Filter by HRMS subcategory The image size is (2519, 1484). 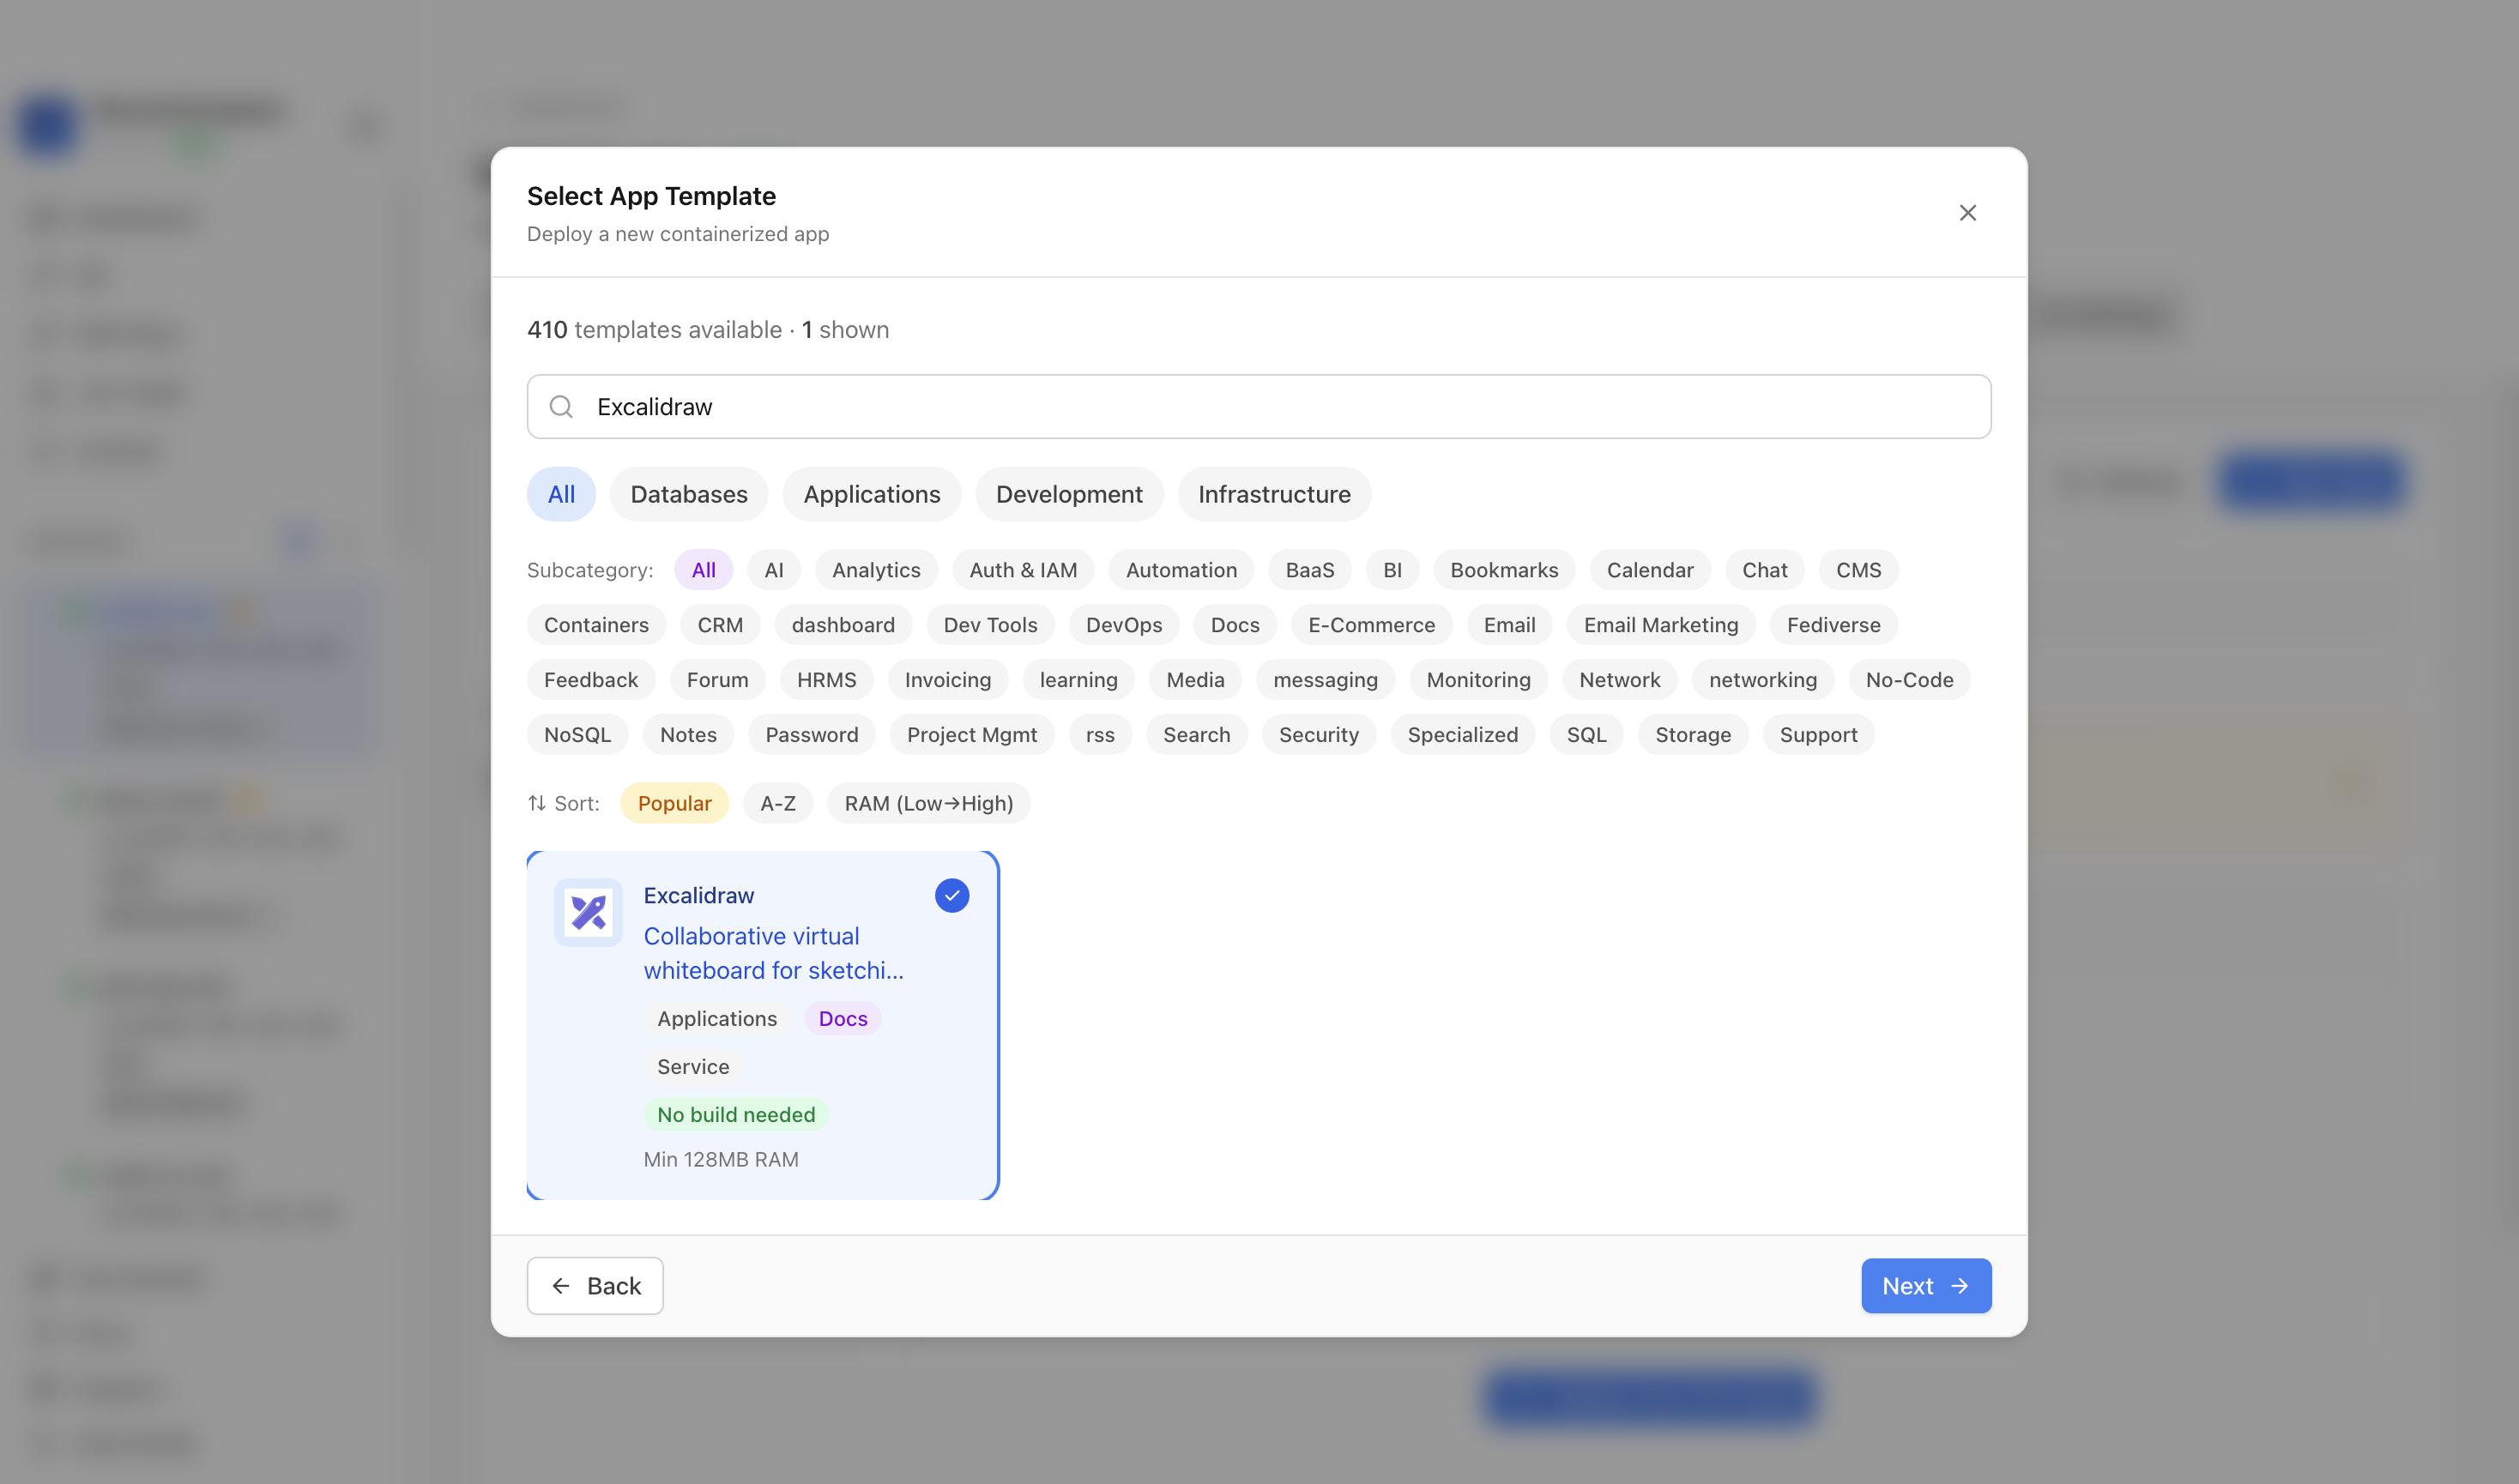pyautogui.click(x=826, y=680)
